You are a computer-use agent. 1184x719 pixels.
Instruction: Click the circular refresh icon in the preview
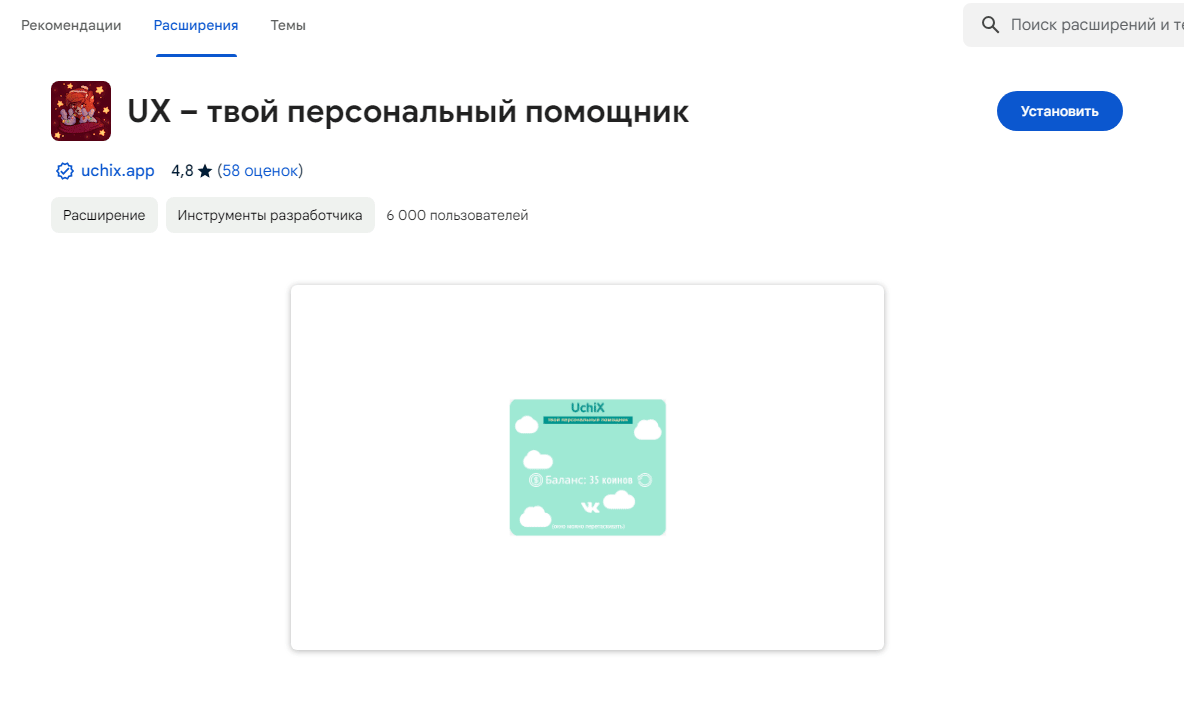tap(645, 480)
